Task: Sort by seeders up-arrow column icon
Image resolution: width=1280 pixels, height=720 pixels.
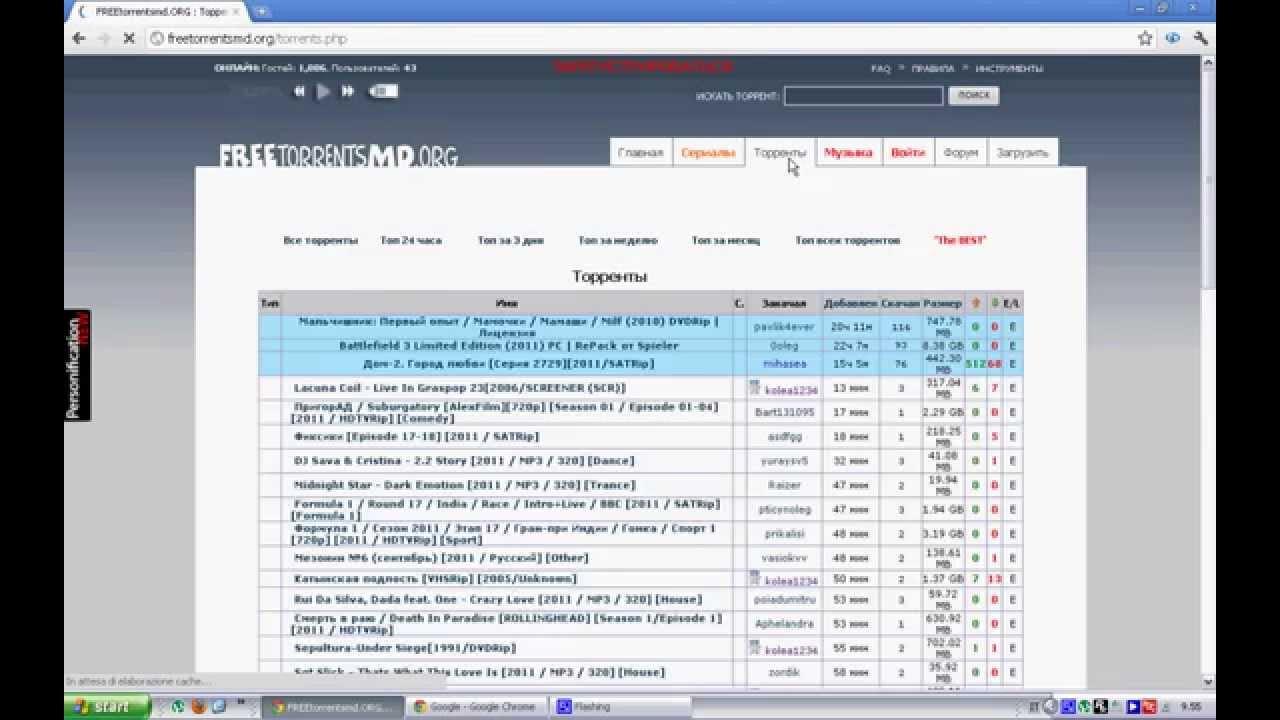Action: [x=975, y=303]
